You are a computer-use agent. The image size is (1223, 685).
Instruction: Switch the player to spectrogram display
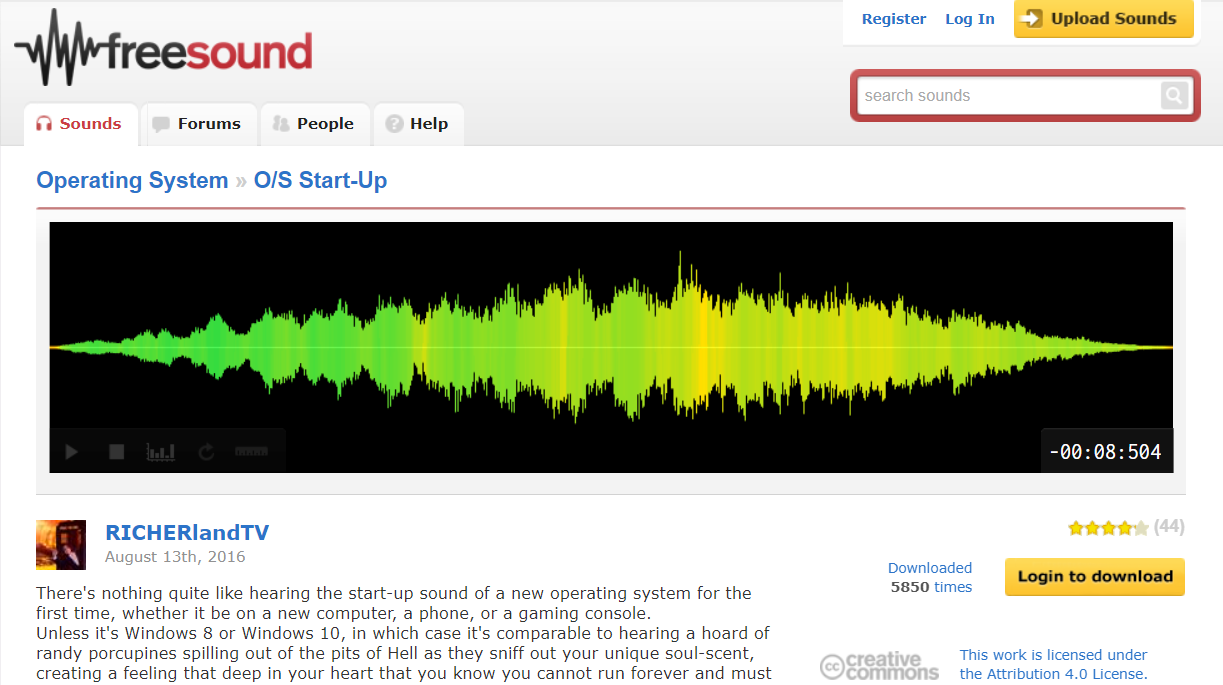click(161, 452)
